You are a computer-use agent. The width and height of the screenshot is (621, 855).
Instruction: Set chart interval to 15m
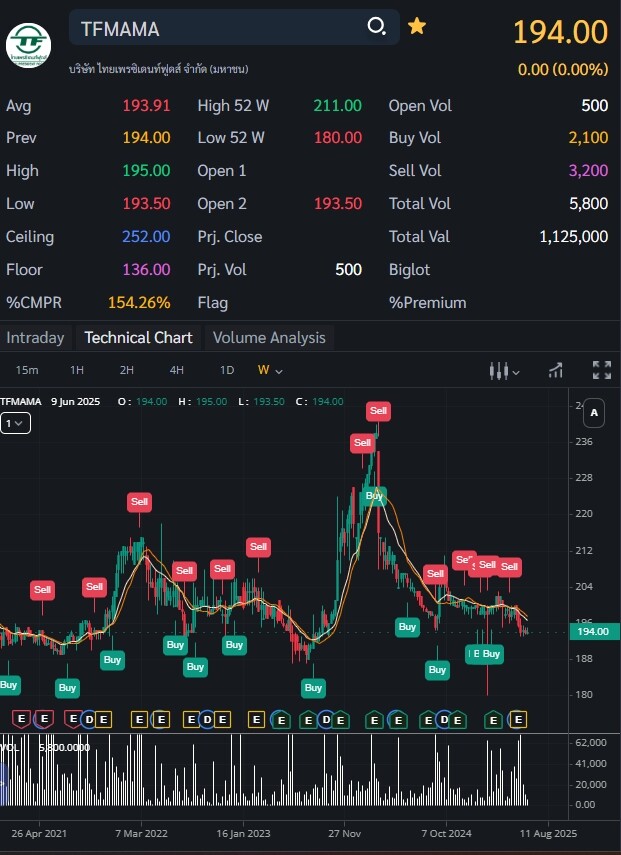(x=27, y=370)
